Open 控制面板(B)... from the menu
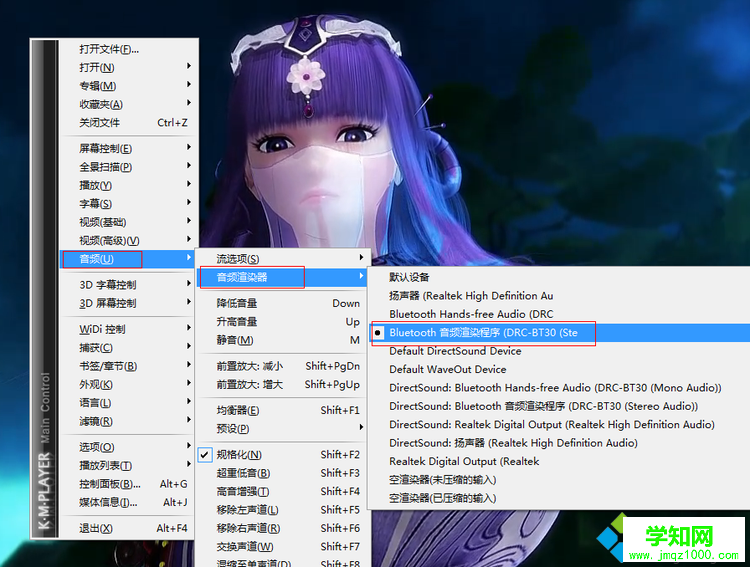The width and height of the screenshot is (750, 567). click(x=128, y=484)
